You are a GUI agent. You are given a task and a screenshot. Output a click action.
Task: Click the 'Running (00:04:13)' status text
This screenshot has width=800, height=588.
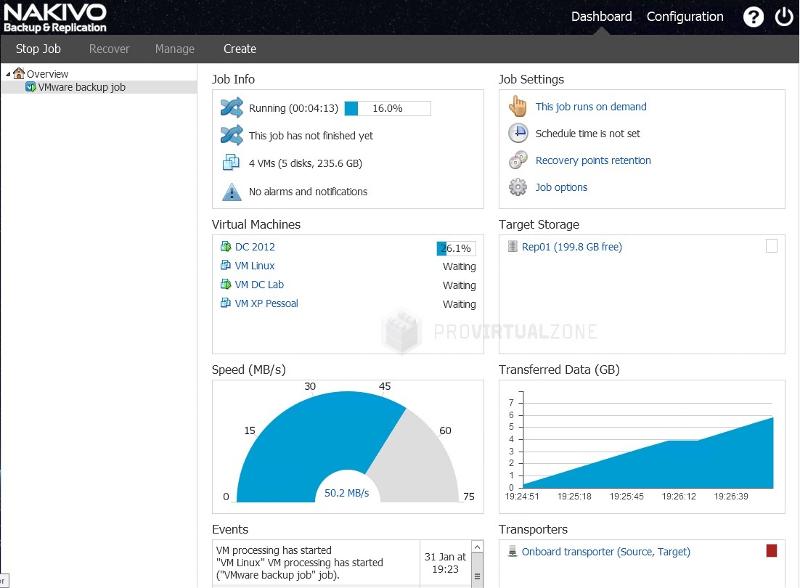[x=293, y=108]
